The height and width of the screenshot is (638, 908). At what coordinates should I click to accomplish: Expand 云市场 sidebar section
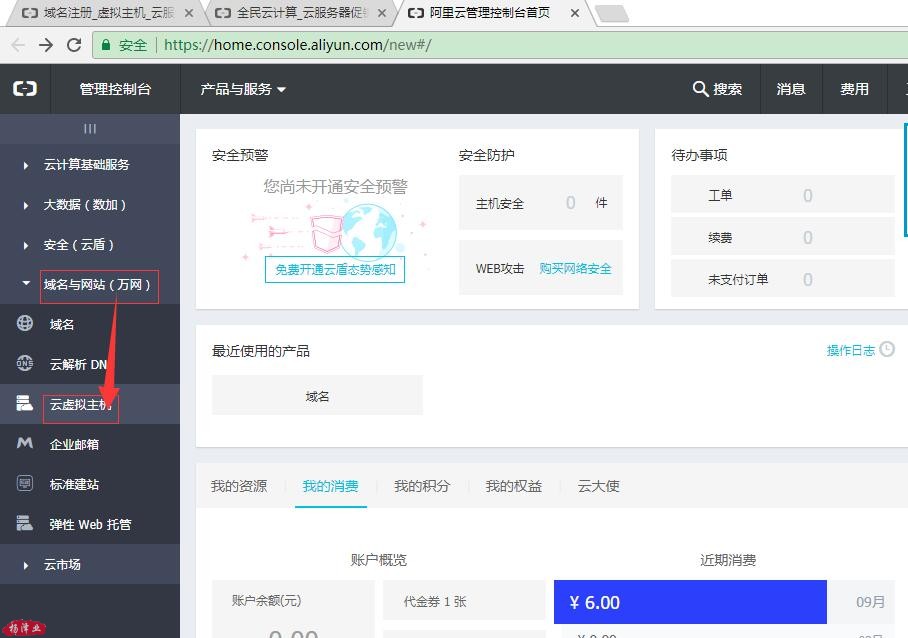click(90, 564)
